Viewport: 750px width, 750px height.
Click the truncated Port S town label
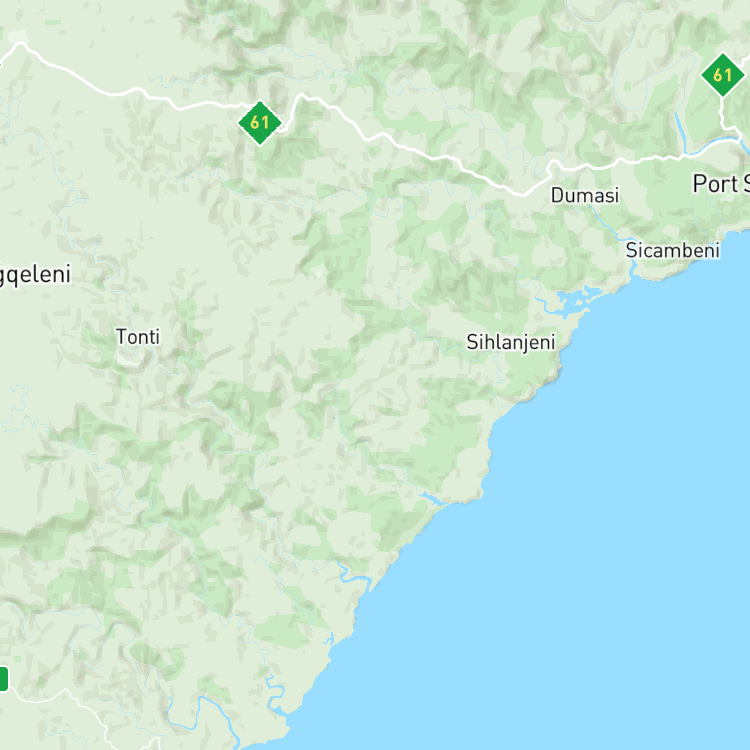tap(721, 184)
